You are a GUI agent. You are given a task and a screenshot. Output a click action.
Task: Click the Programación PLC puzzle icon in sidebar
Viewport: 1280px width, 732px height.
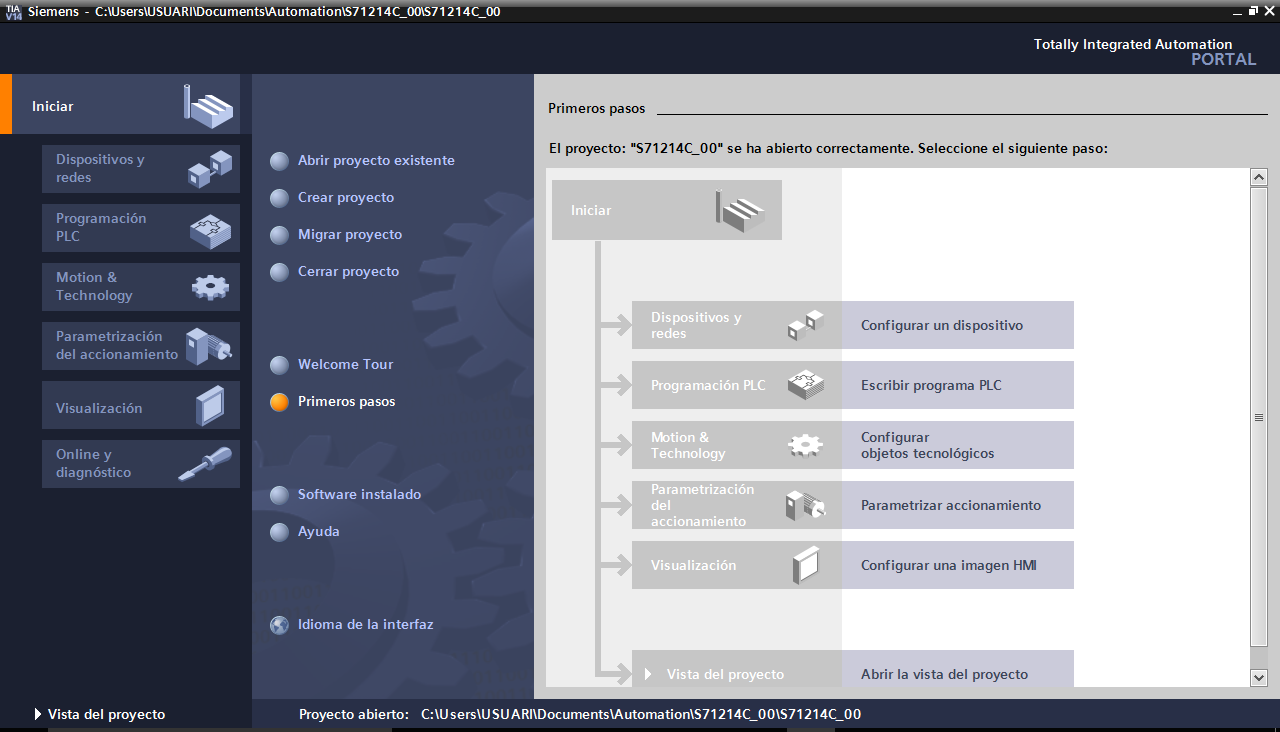coord(209,229)
